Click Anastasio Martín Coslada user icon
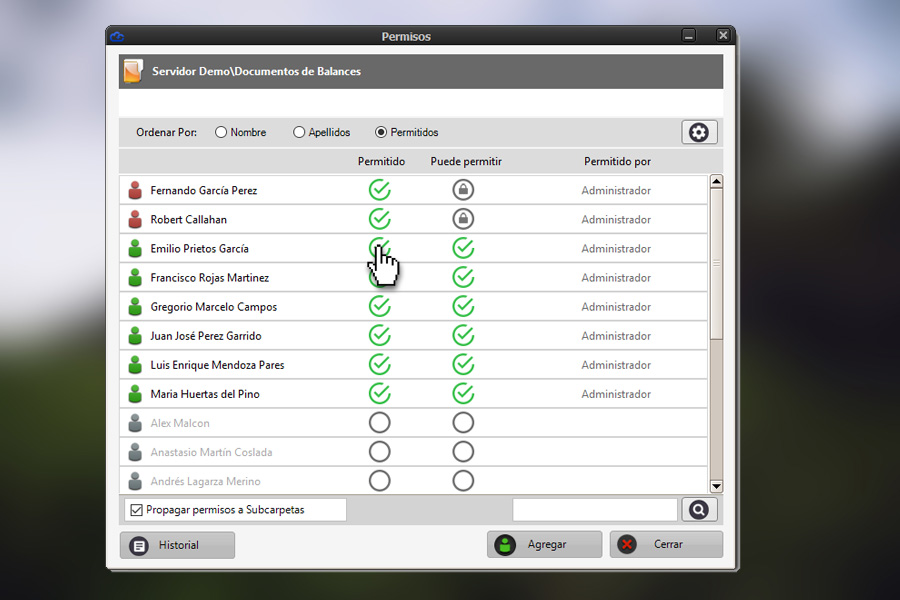The image size is (900, 600). tap(135, 452)
